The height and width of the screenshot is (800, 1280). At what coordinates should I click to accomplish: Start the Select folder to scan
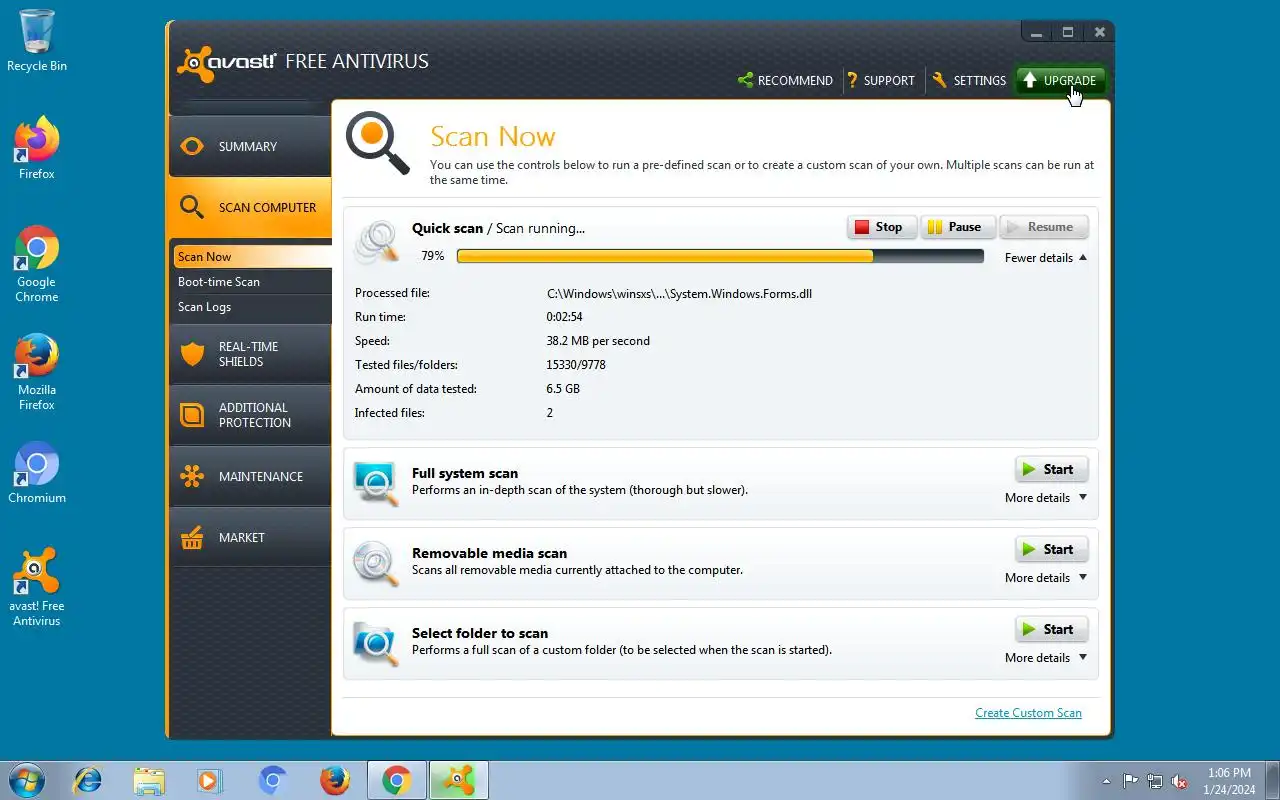pos(1051,629)
